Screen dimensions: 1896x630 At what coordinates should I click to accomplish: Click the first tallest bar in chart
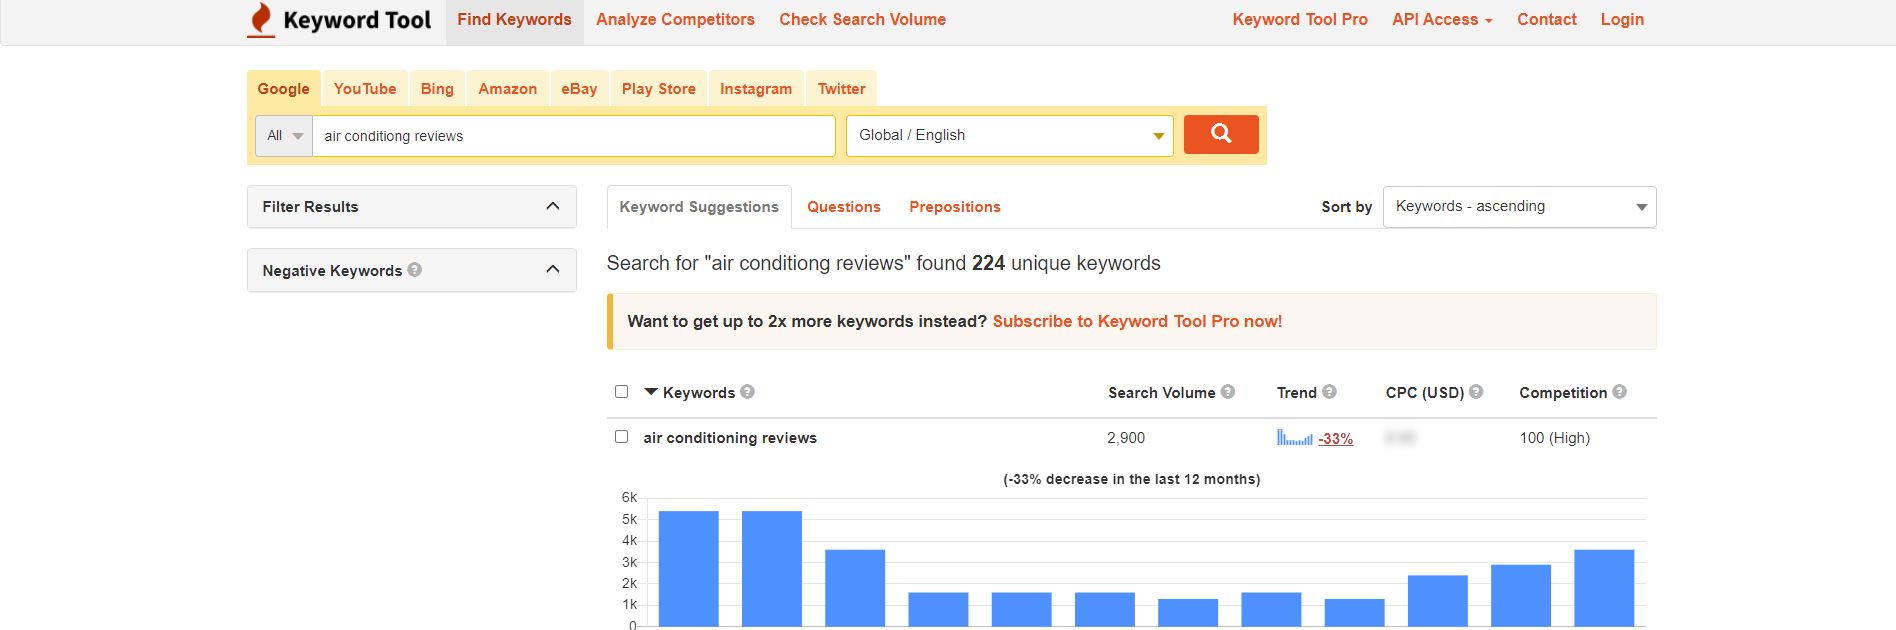coord(688,568)
